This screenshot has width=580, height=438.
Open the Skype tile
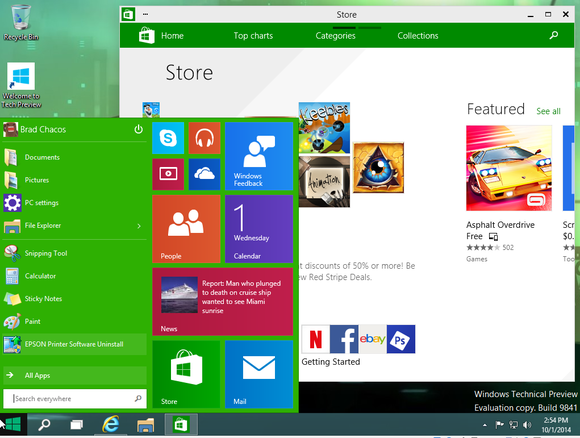pos(168,138)
